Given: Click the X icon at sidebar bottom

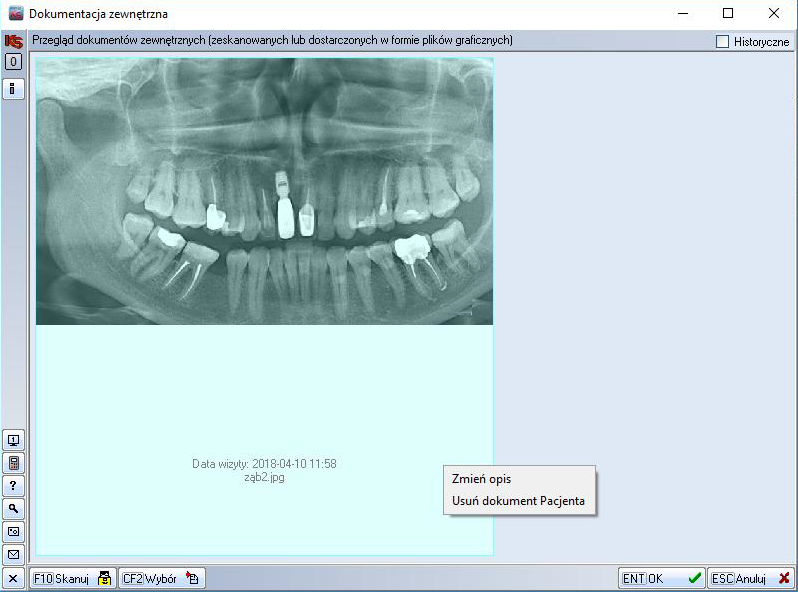Looking at the screenshot, I should [14, 578].
